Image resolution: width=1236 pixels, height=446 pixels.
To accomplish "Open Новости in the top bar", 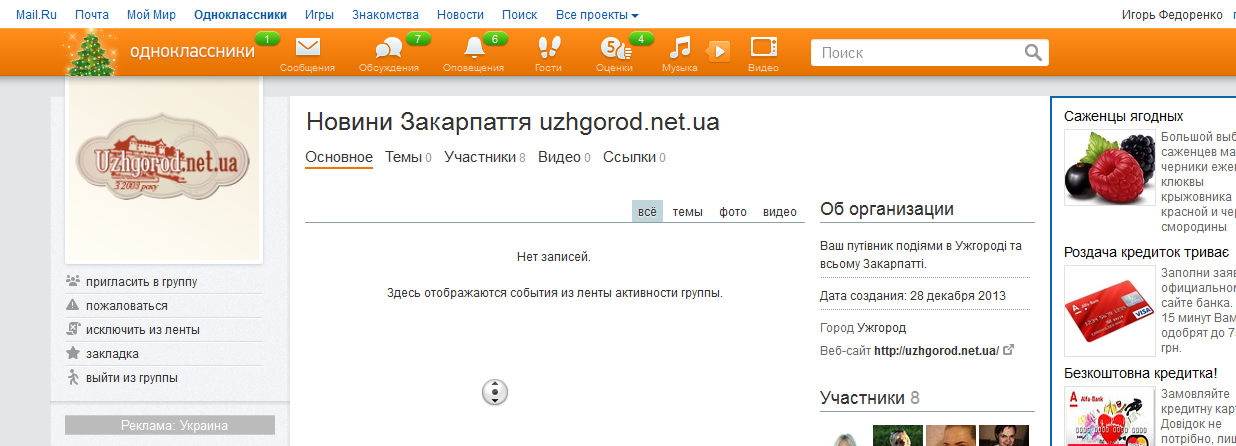I will (x=461, y=15).
